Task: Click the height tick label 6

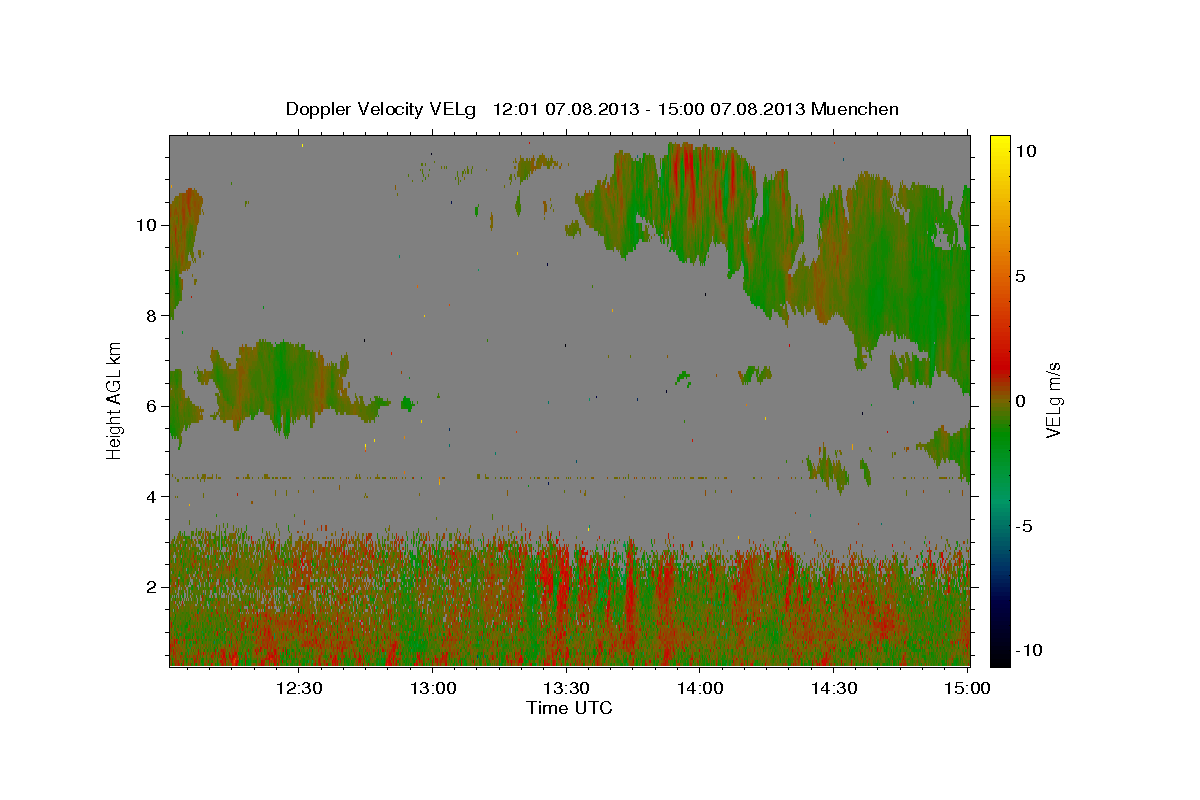Action: pos(153,406)
